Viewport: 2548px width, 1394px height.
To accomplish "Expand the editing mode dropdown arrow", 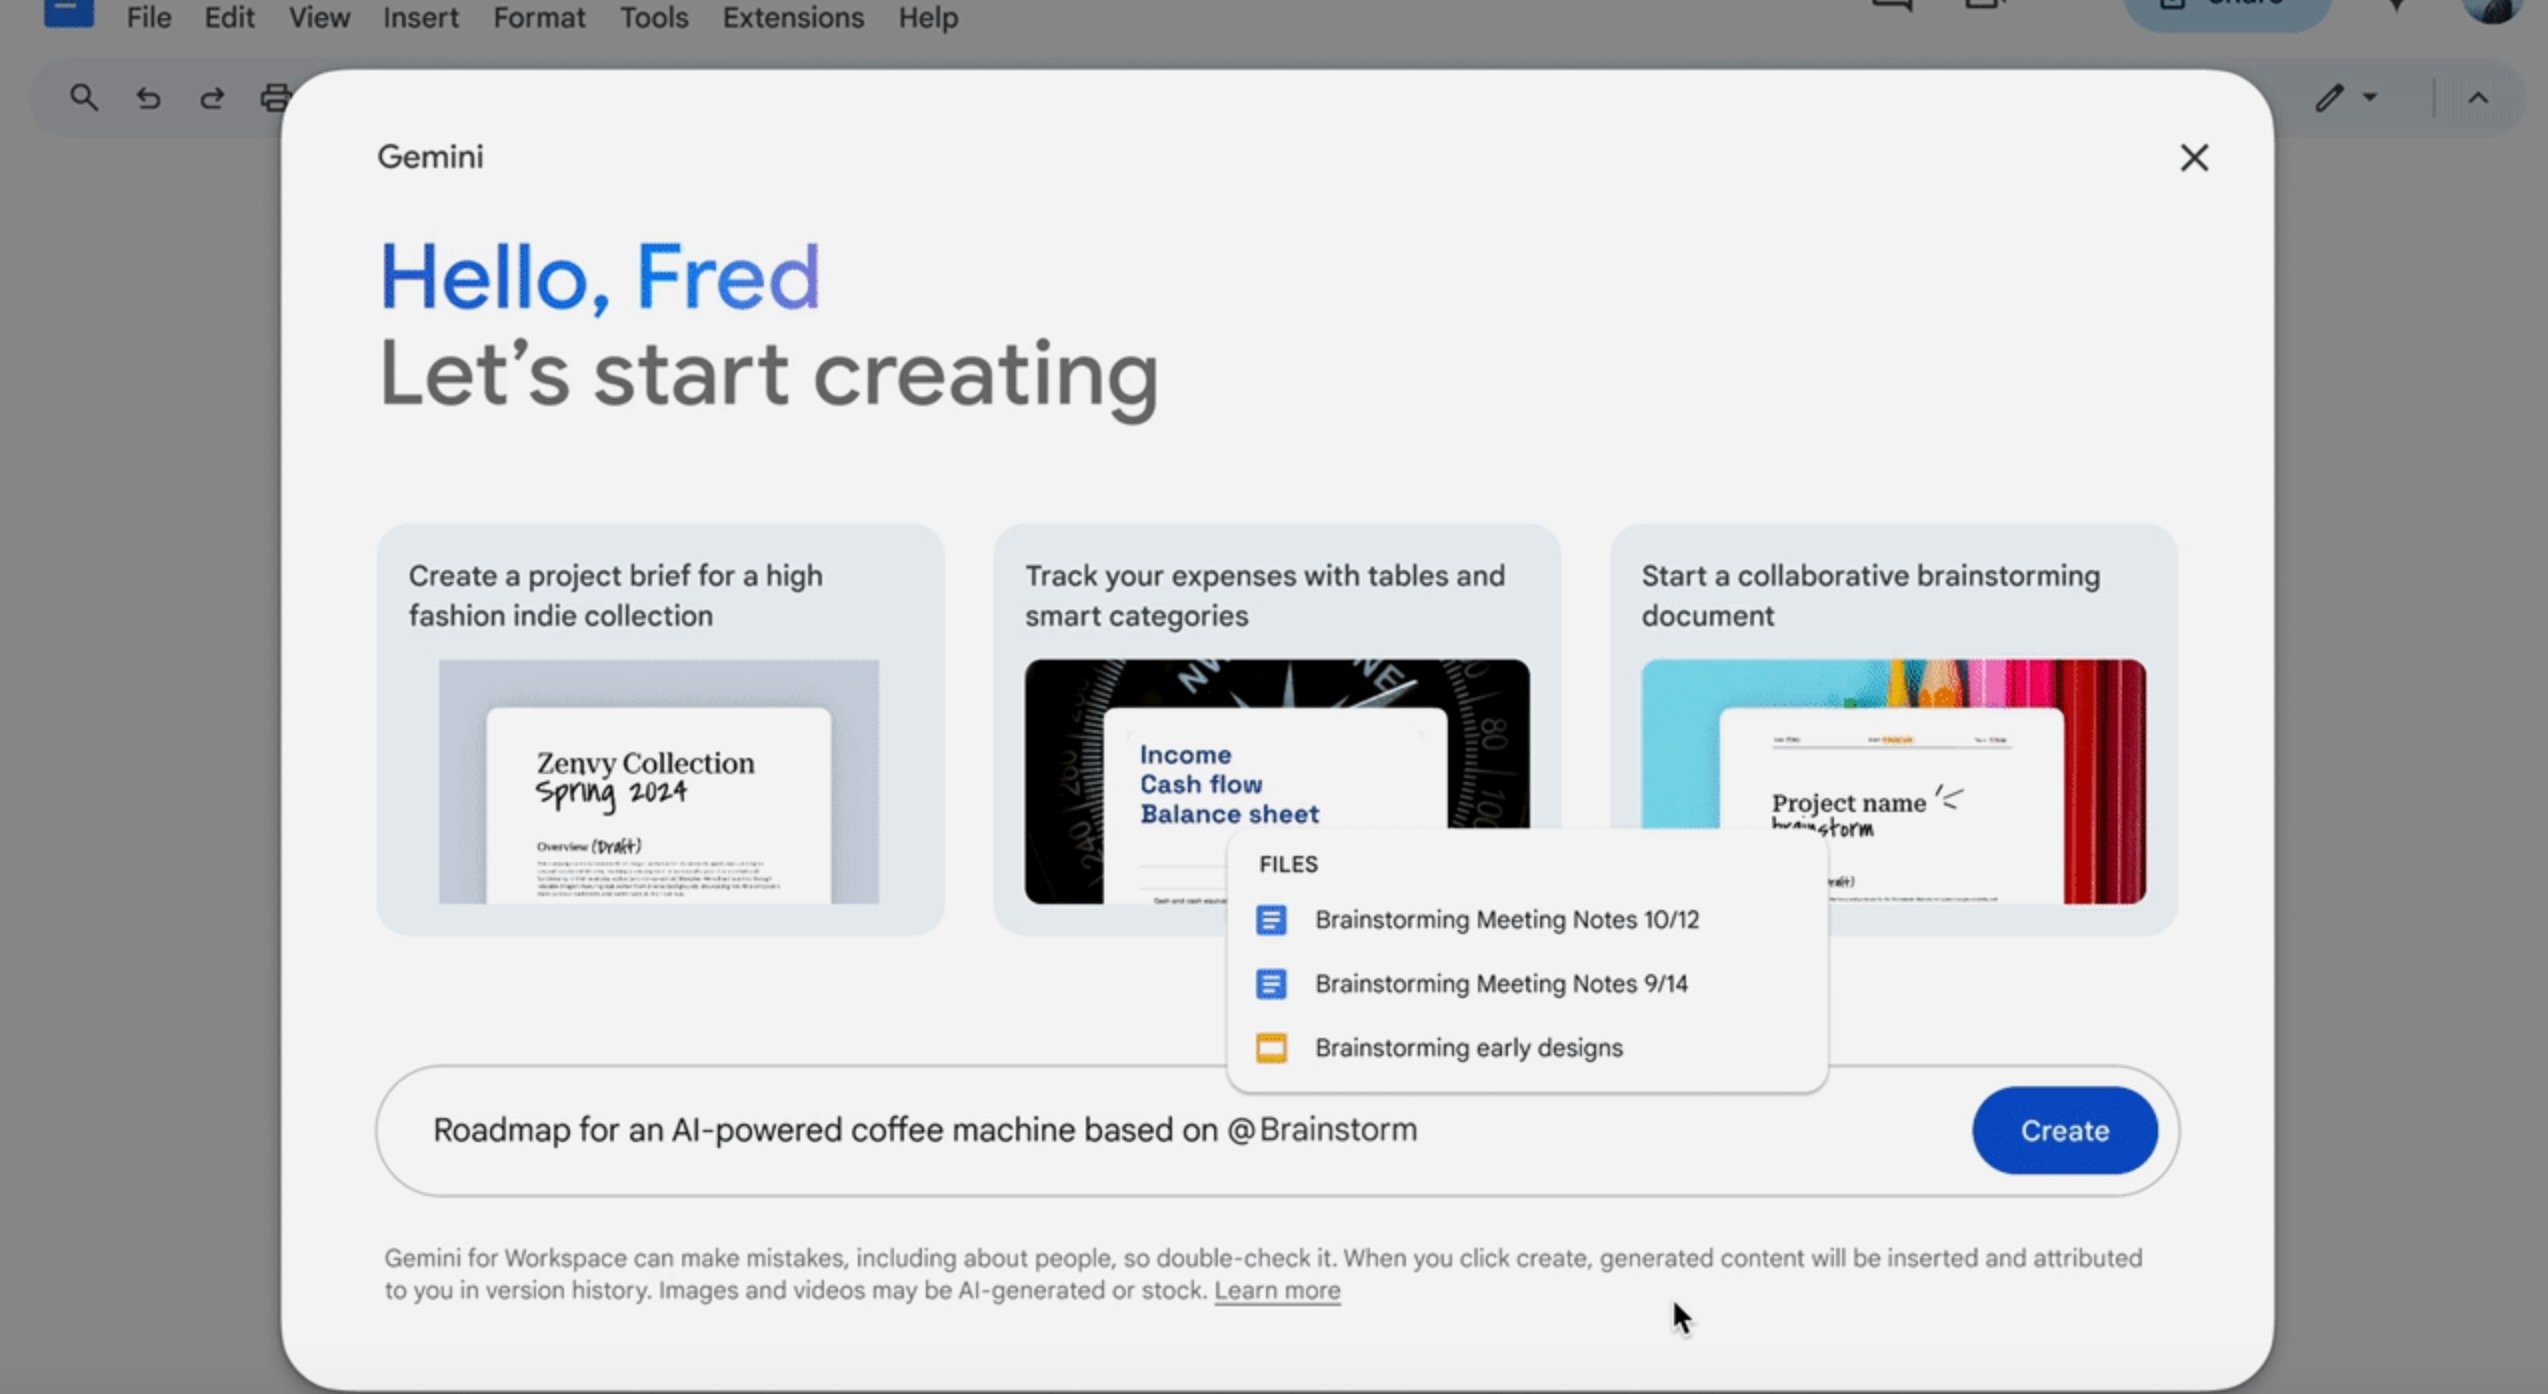I will (x=2370, y=98).
